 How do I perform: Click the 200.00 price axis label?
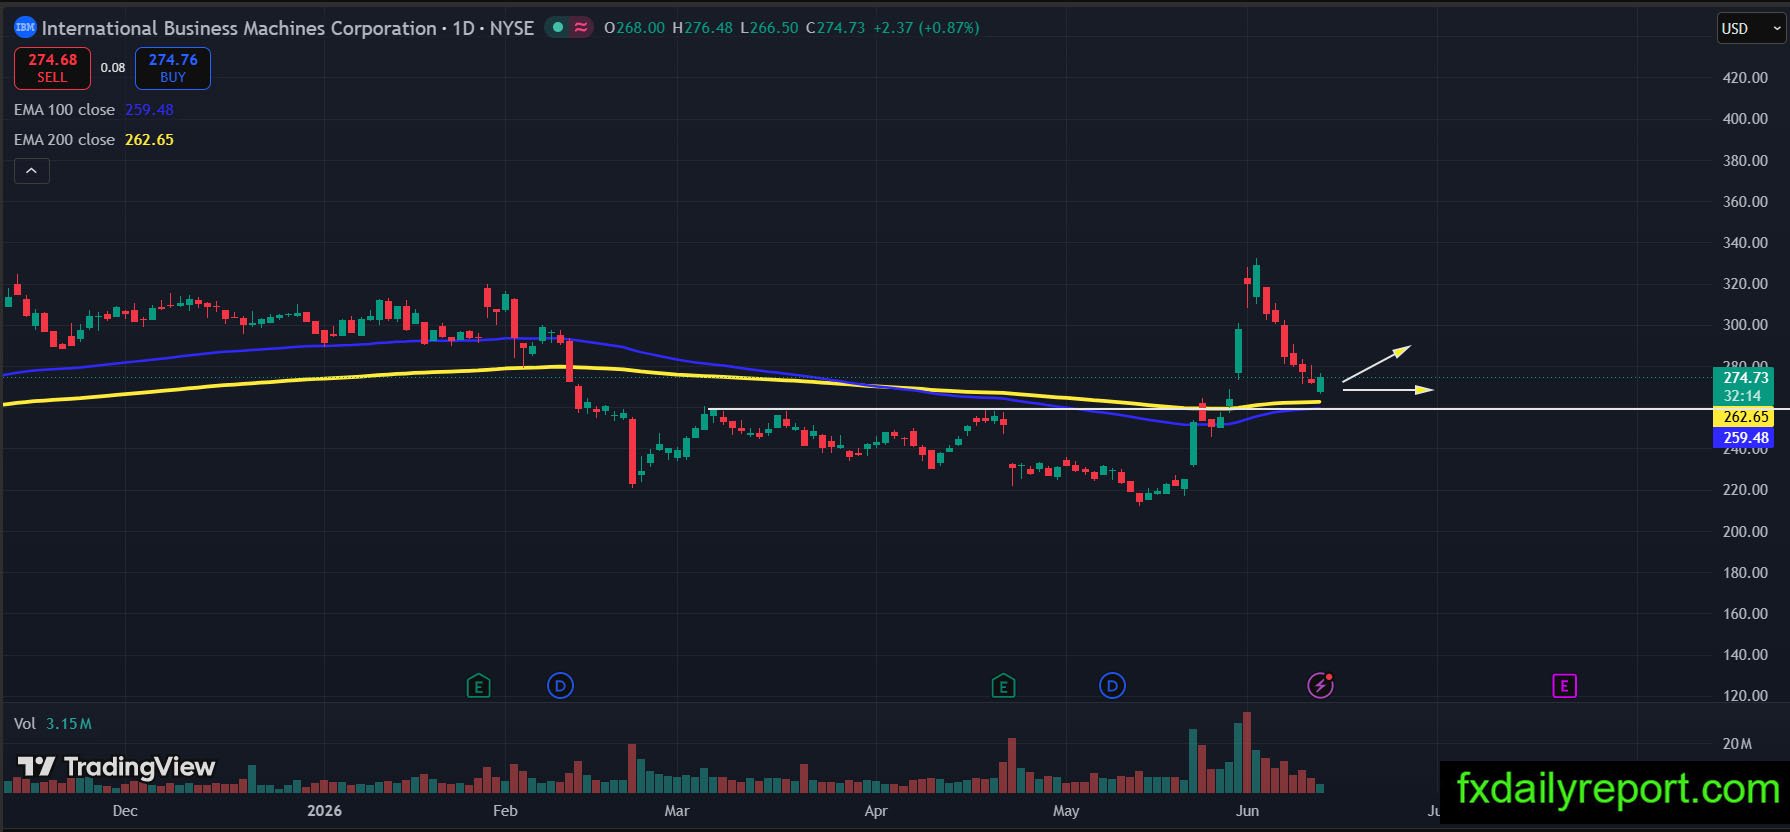coord(1745,532)
